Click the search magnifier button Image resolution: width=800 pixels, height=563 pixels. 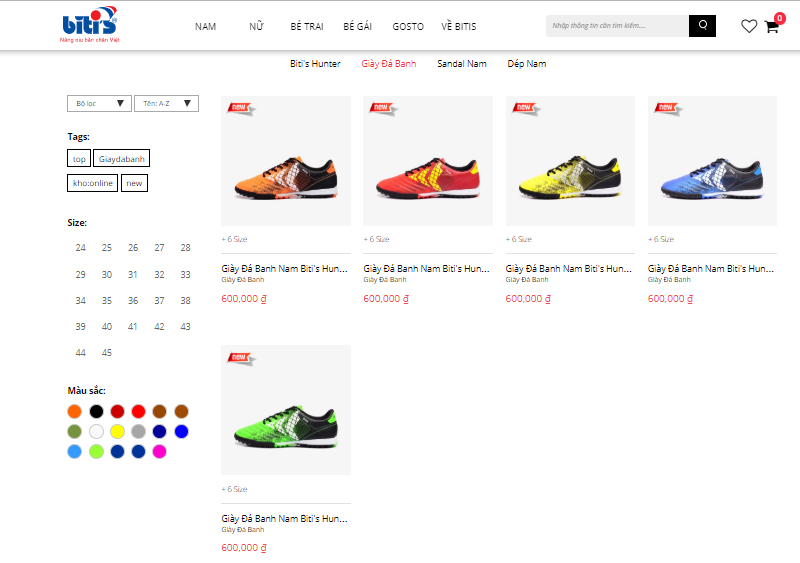(x=702, y=26)
